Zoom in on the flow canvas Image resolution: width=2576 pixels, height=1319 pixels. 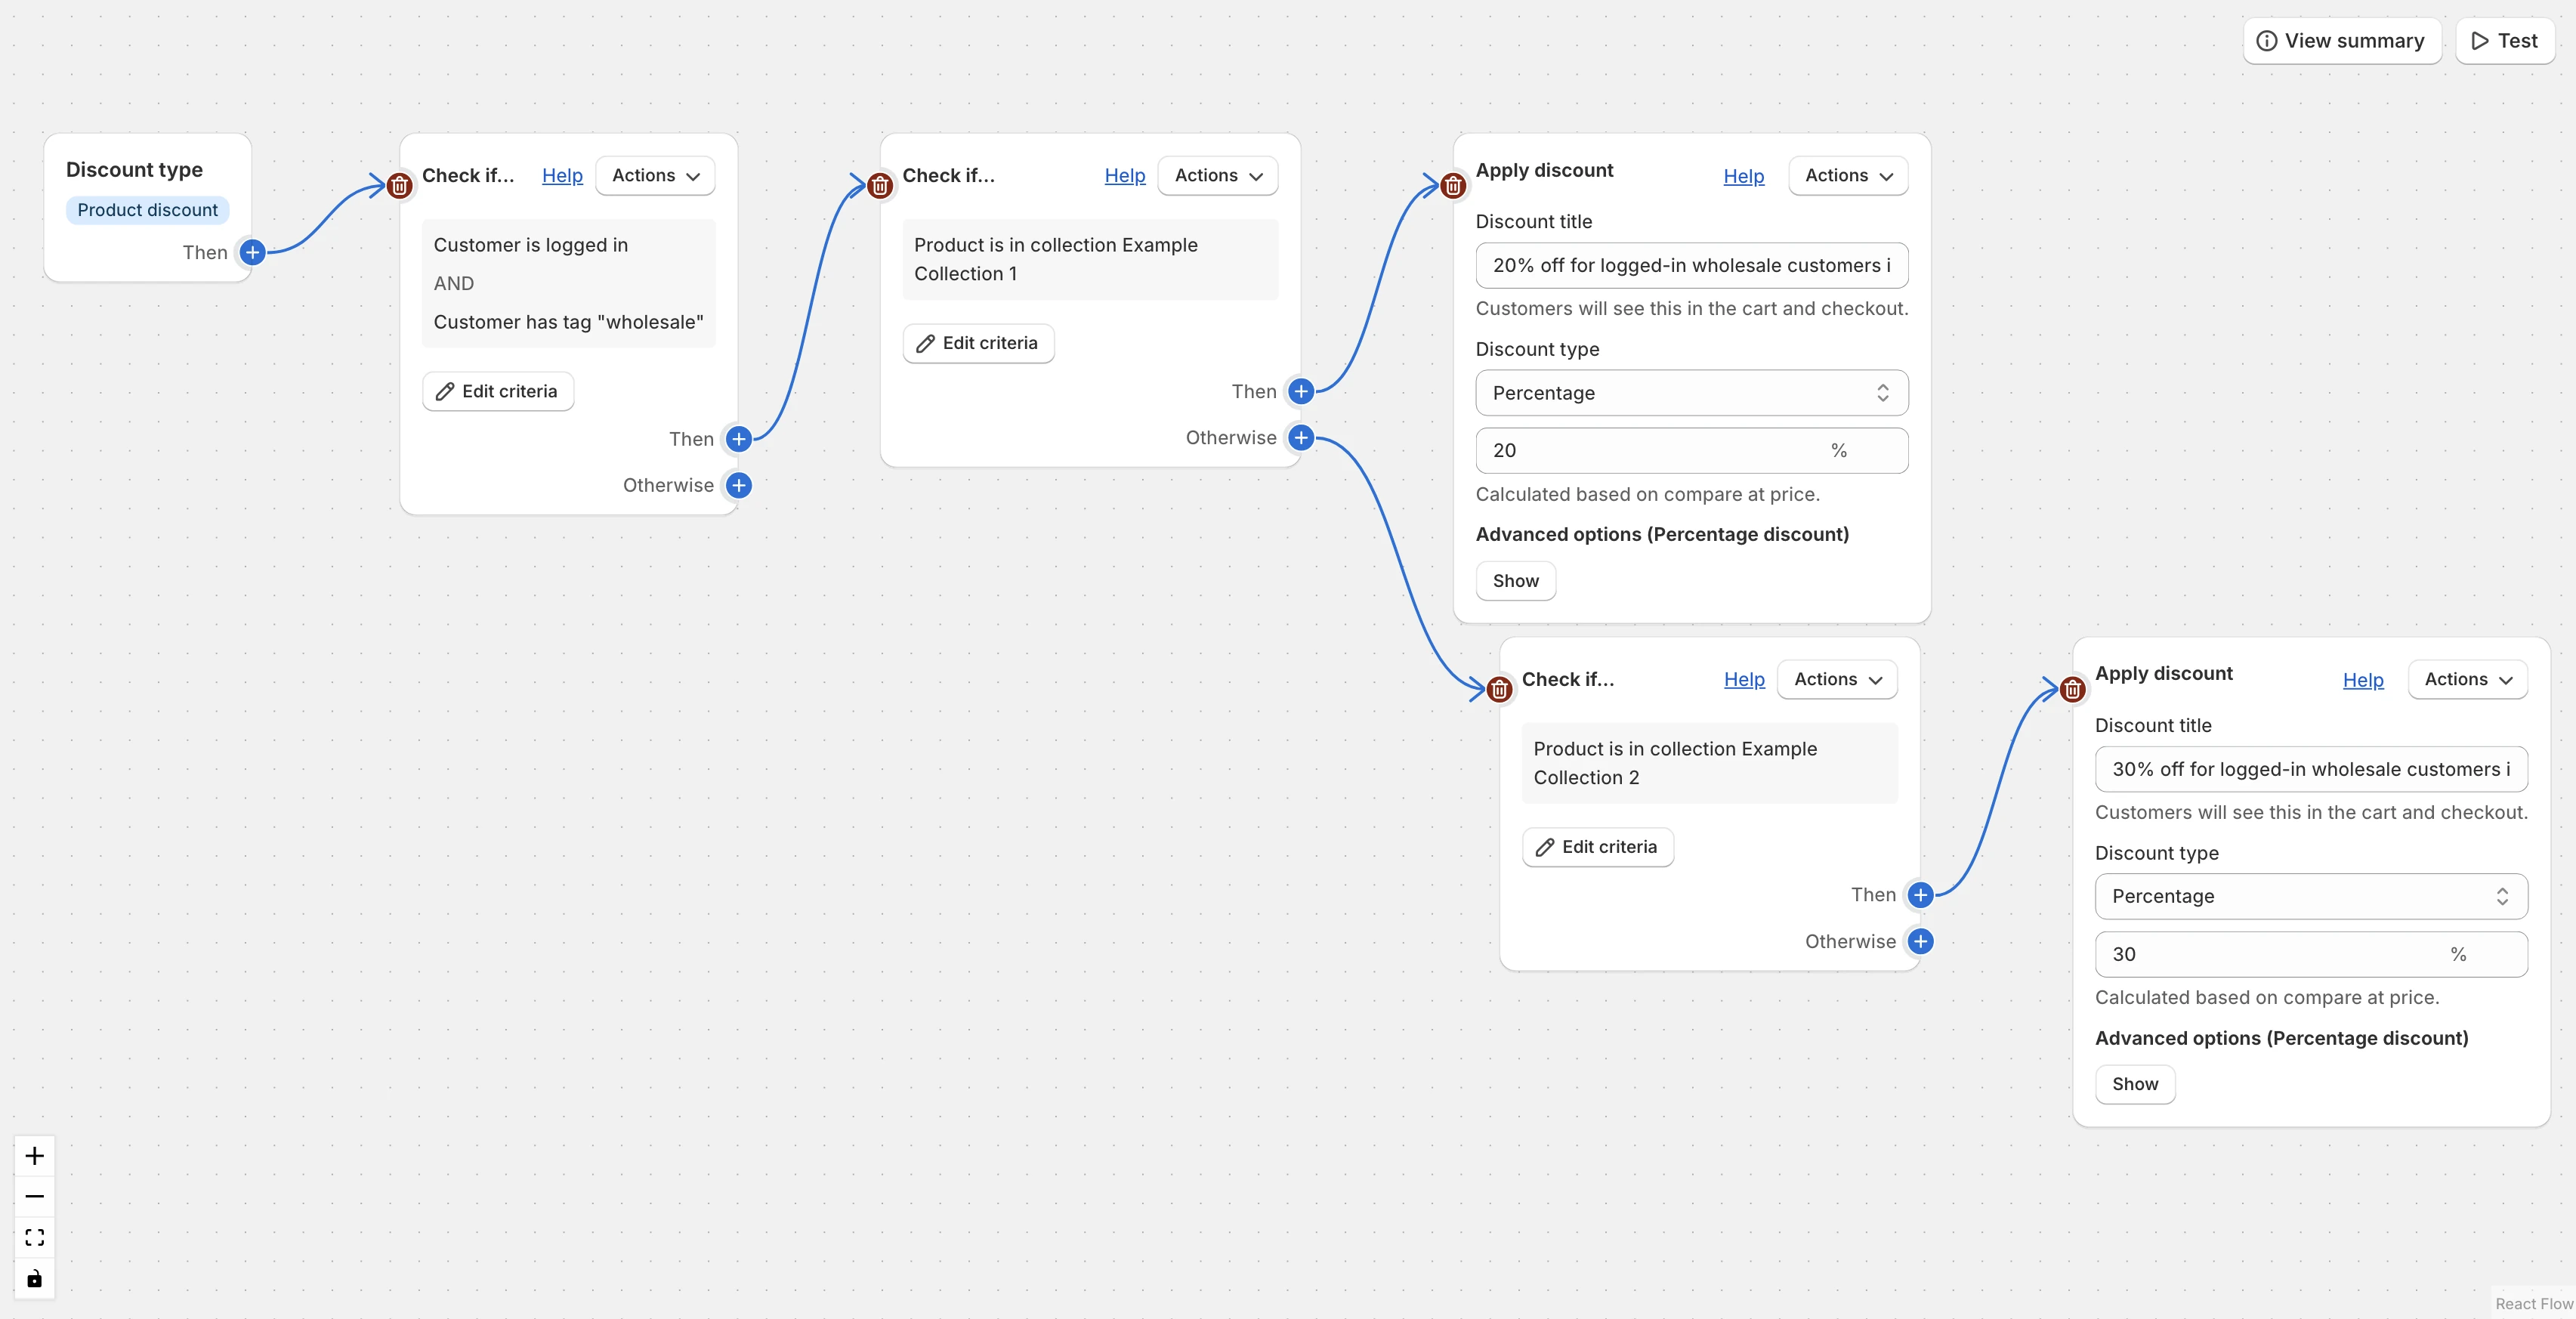pos(34,1155)
